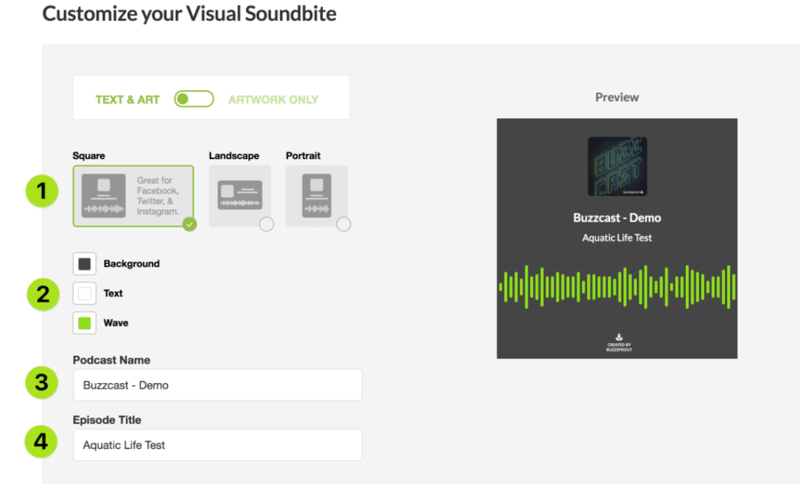Click the ARTWORK ONLY label
800x484 pixels.
pos(273,99)
